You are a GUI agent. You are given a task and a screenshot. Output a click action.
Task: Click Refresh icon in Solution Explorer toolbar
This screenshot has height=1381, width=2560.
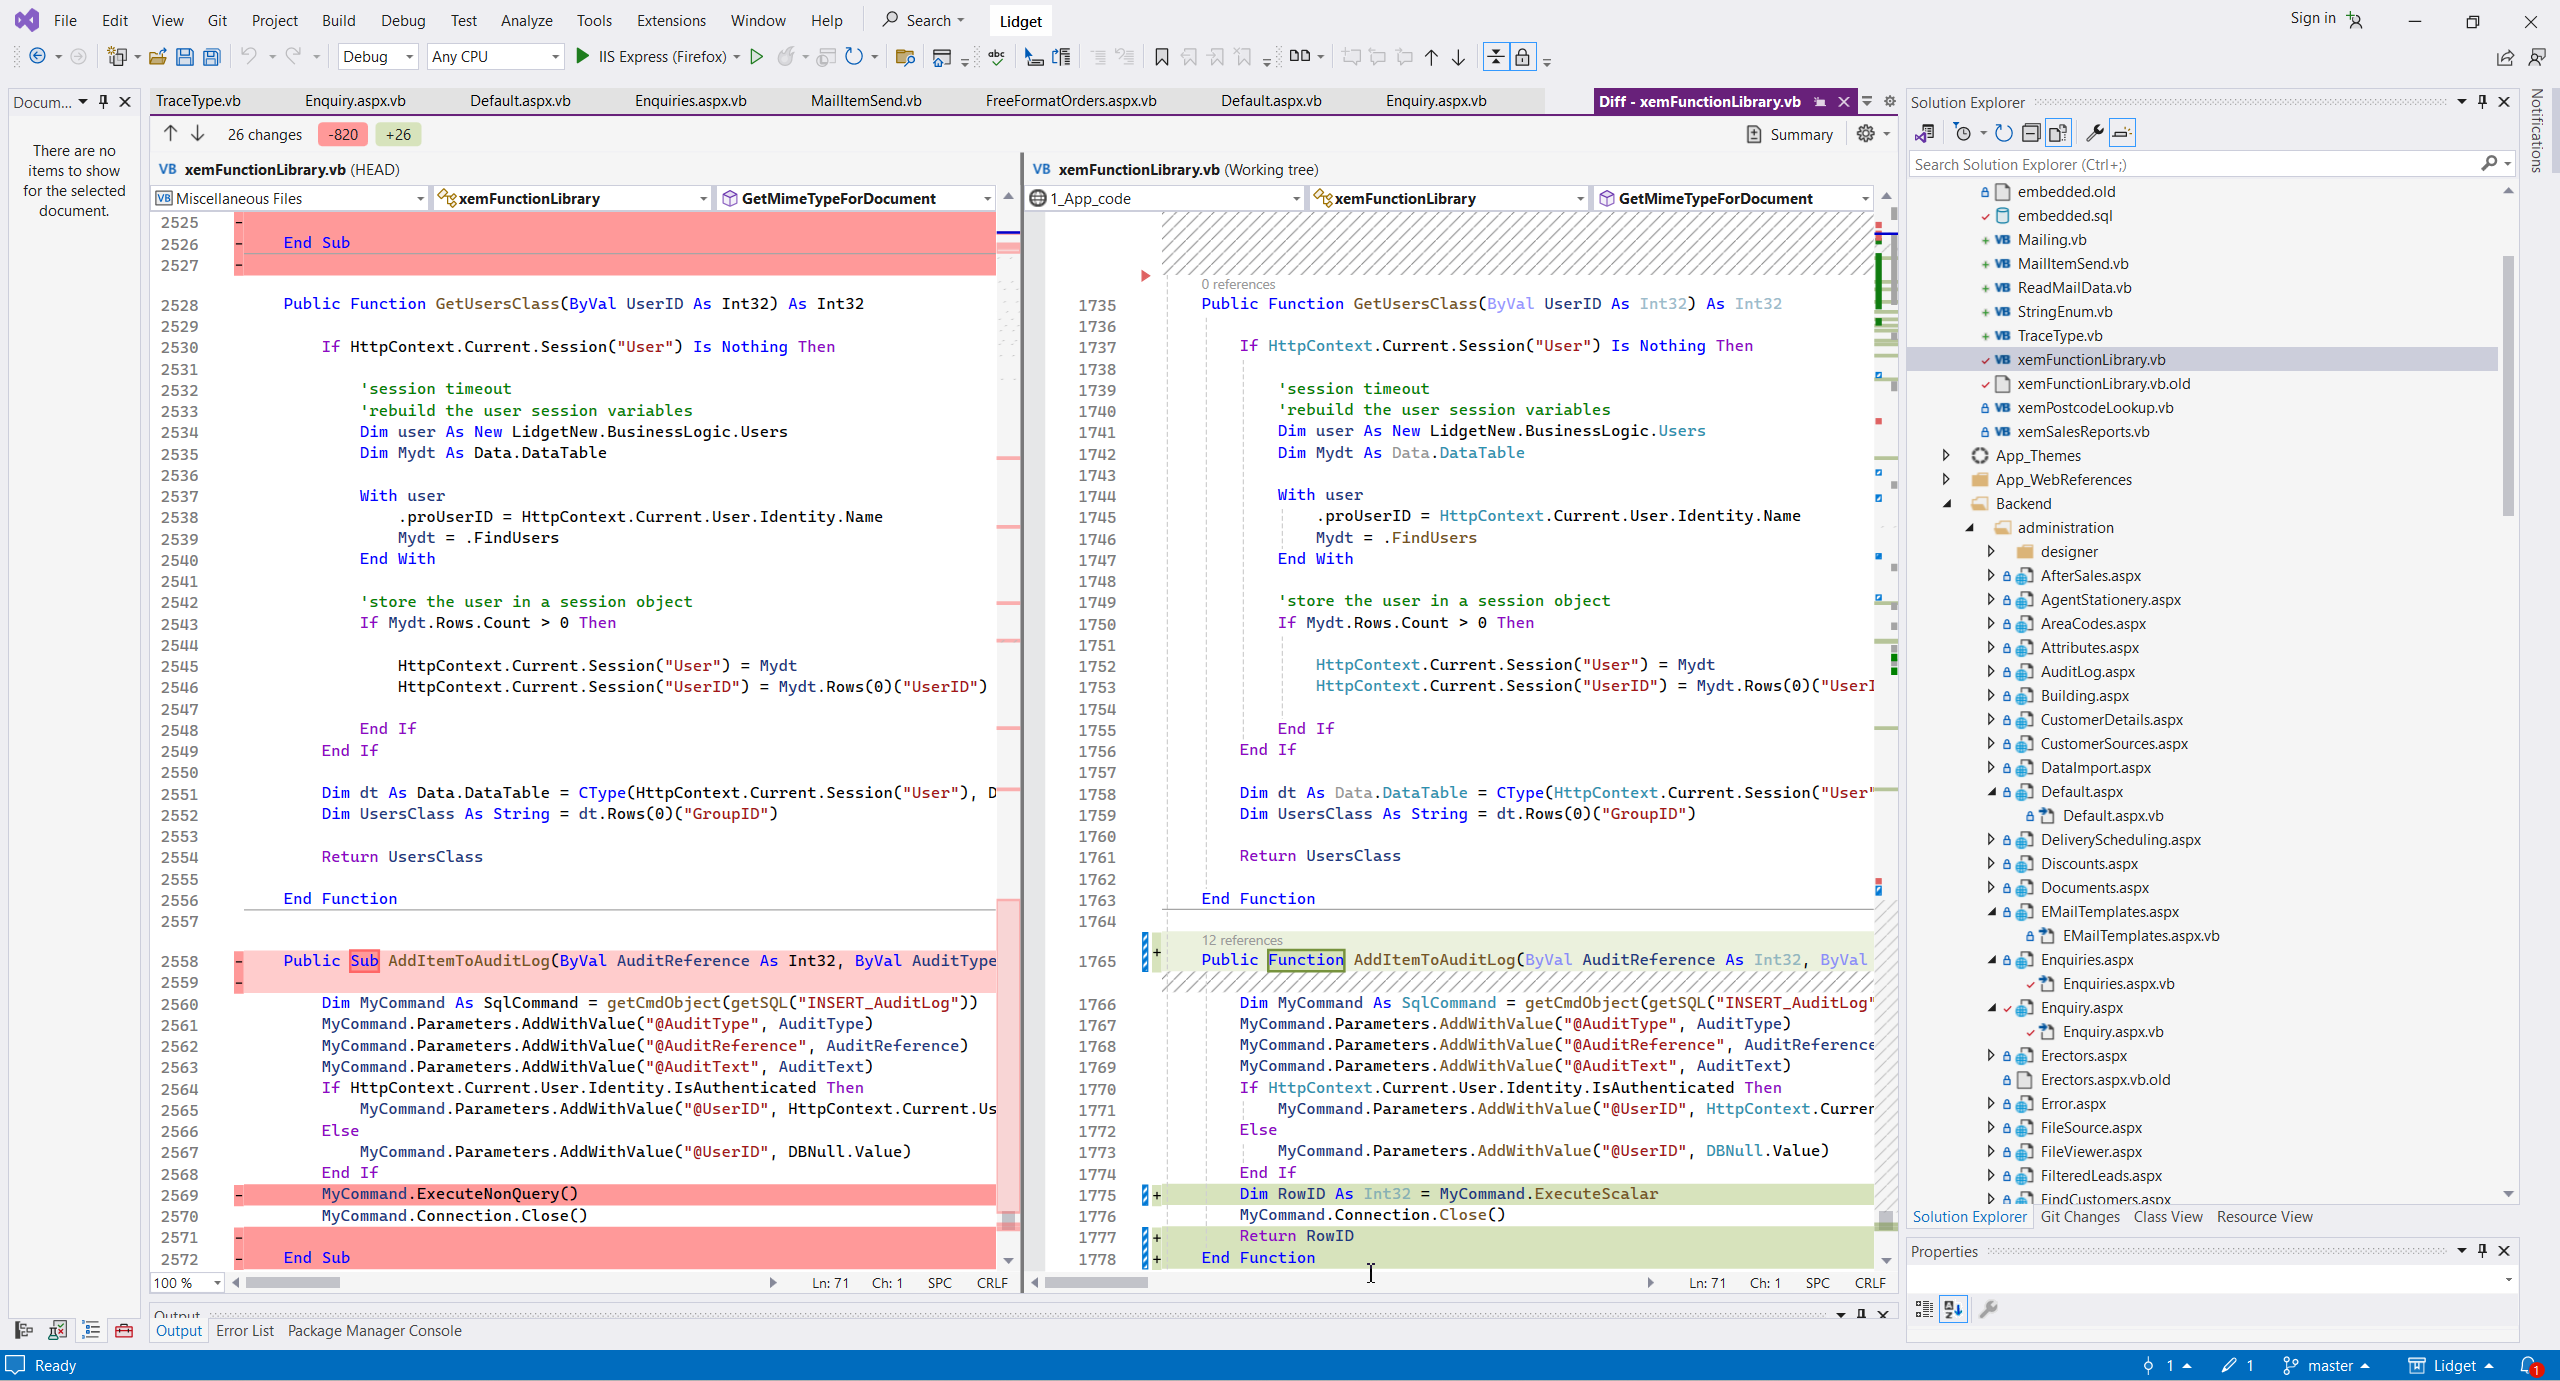[2003, 133]
